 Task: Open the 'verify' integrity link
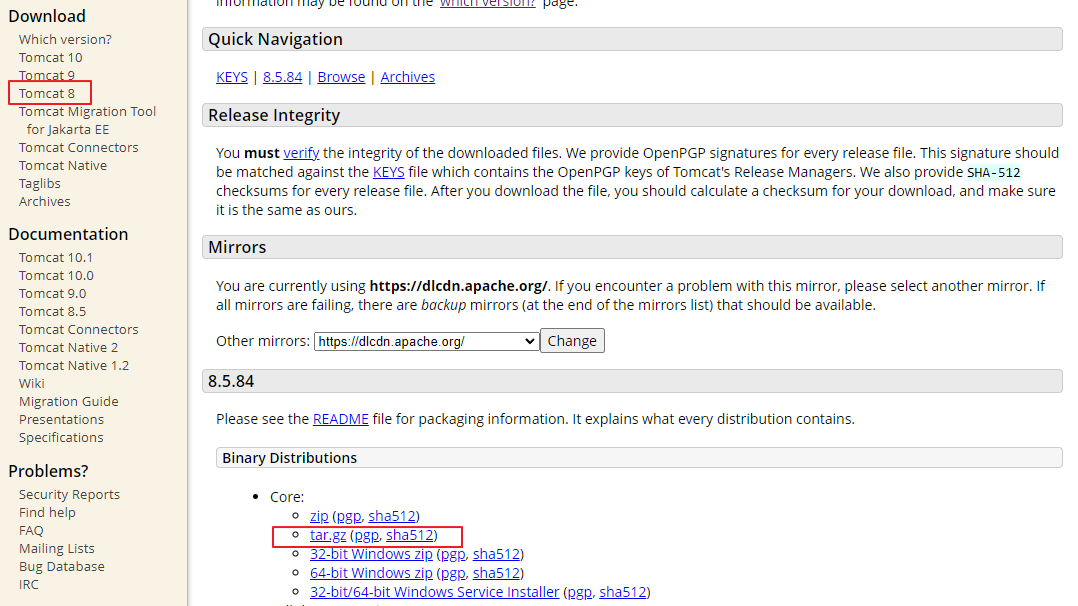tap(301, 153)
